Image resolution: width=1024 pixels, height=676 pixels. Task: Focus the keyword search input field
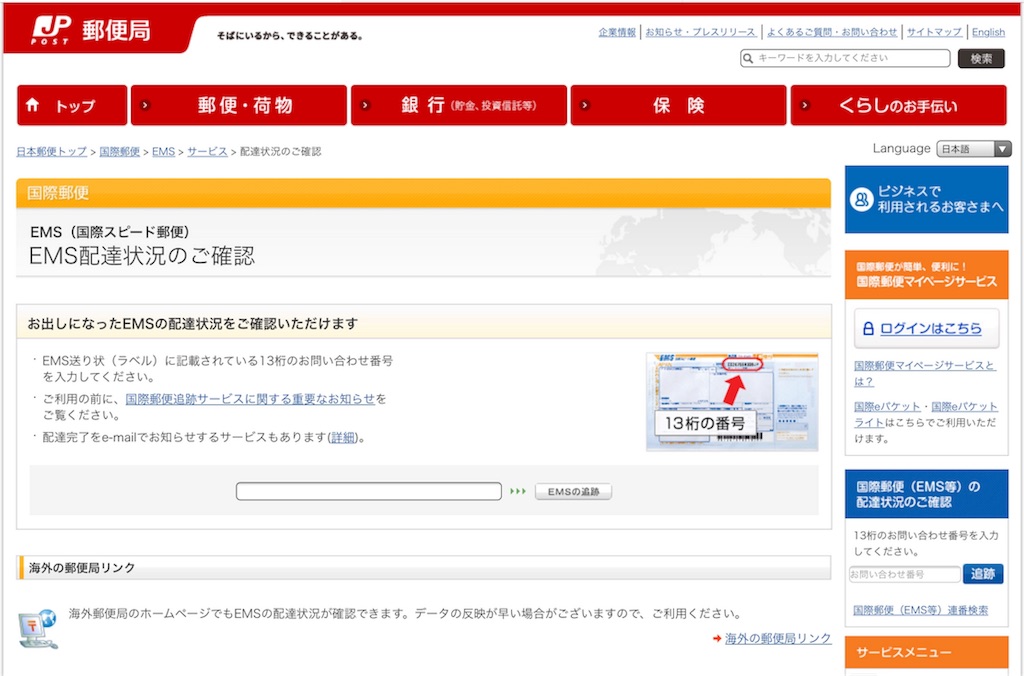pyautogui.click(x=845, y=58)
